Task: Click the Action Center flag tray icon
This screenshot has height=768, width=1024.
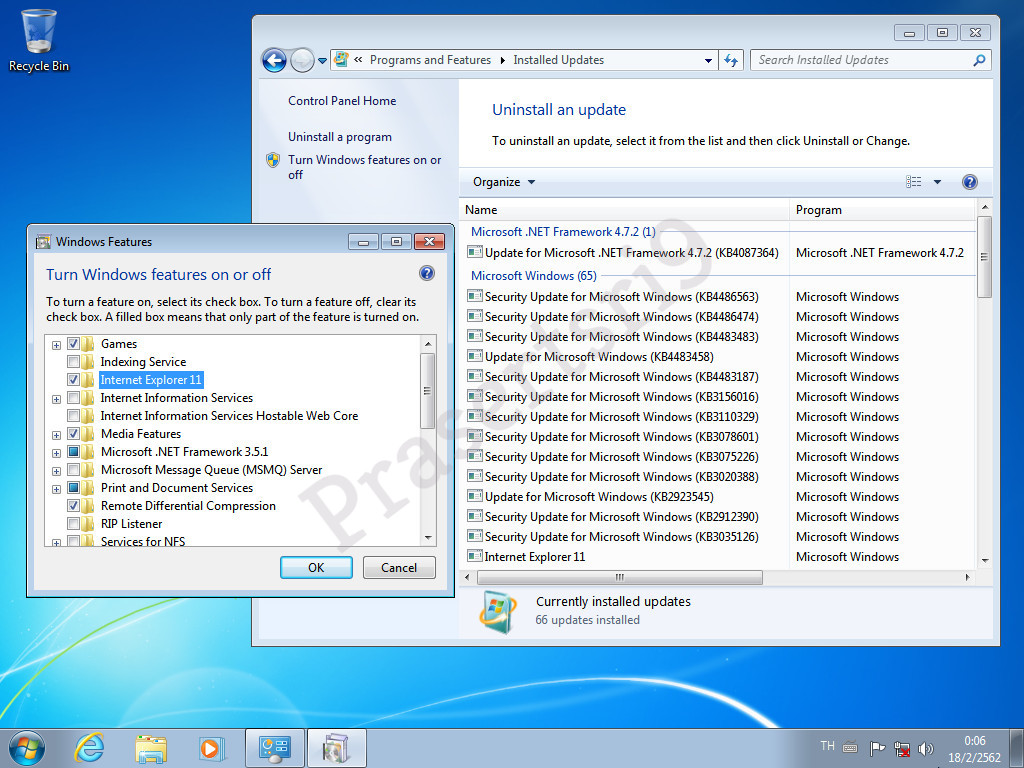Action: tap(877, 748)
